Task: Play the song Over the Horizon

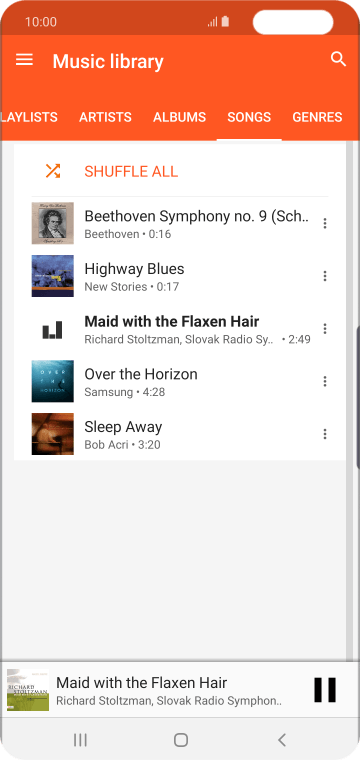Action: (x=179, y=381)
